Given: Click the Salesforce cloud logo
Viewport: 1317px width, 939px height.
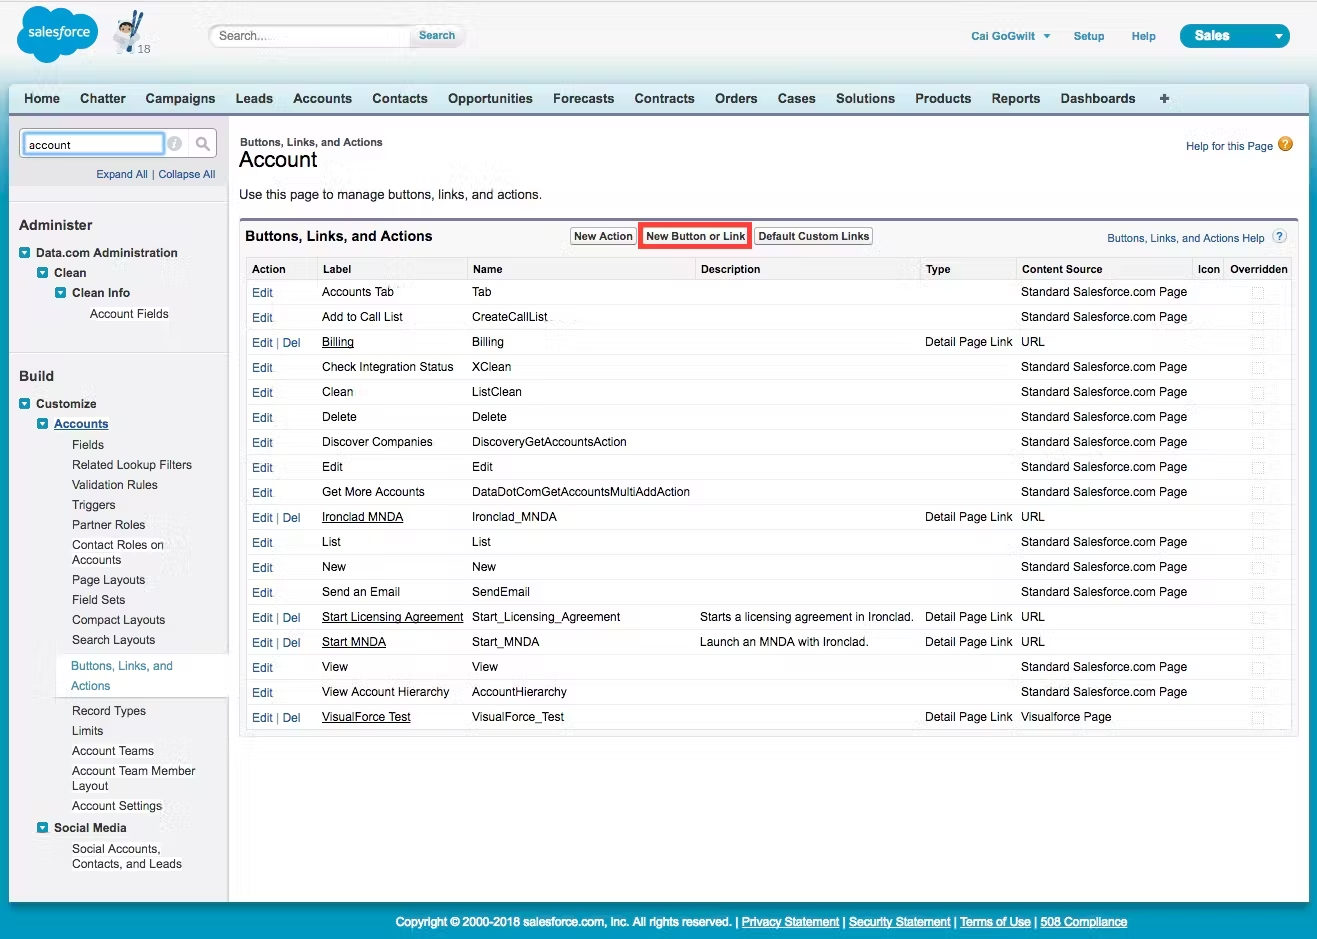Looking at the screenshot, I should click(x=55, y=33).
